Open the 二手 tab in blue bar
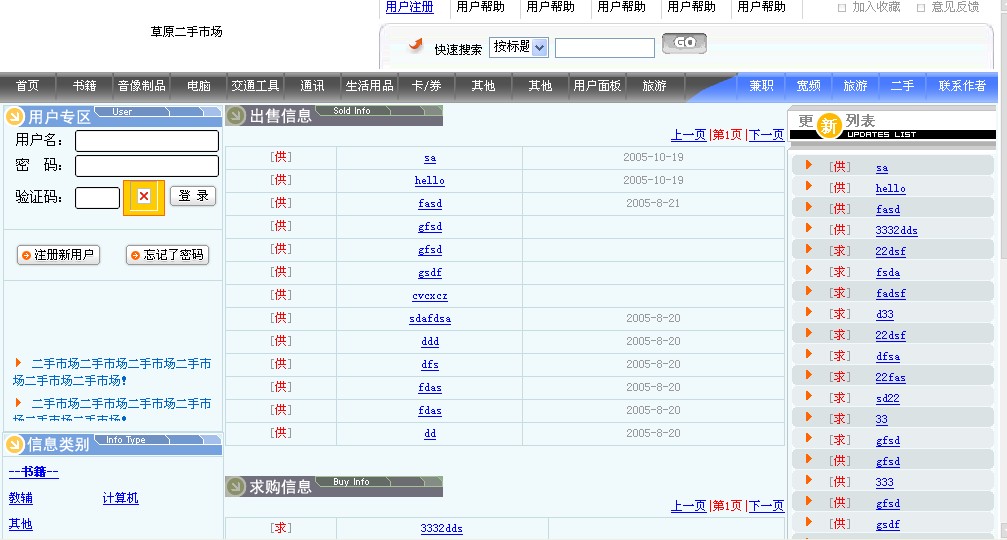This screenshot has width=1007, height=540. coord(902,86)
